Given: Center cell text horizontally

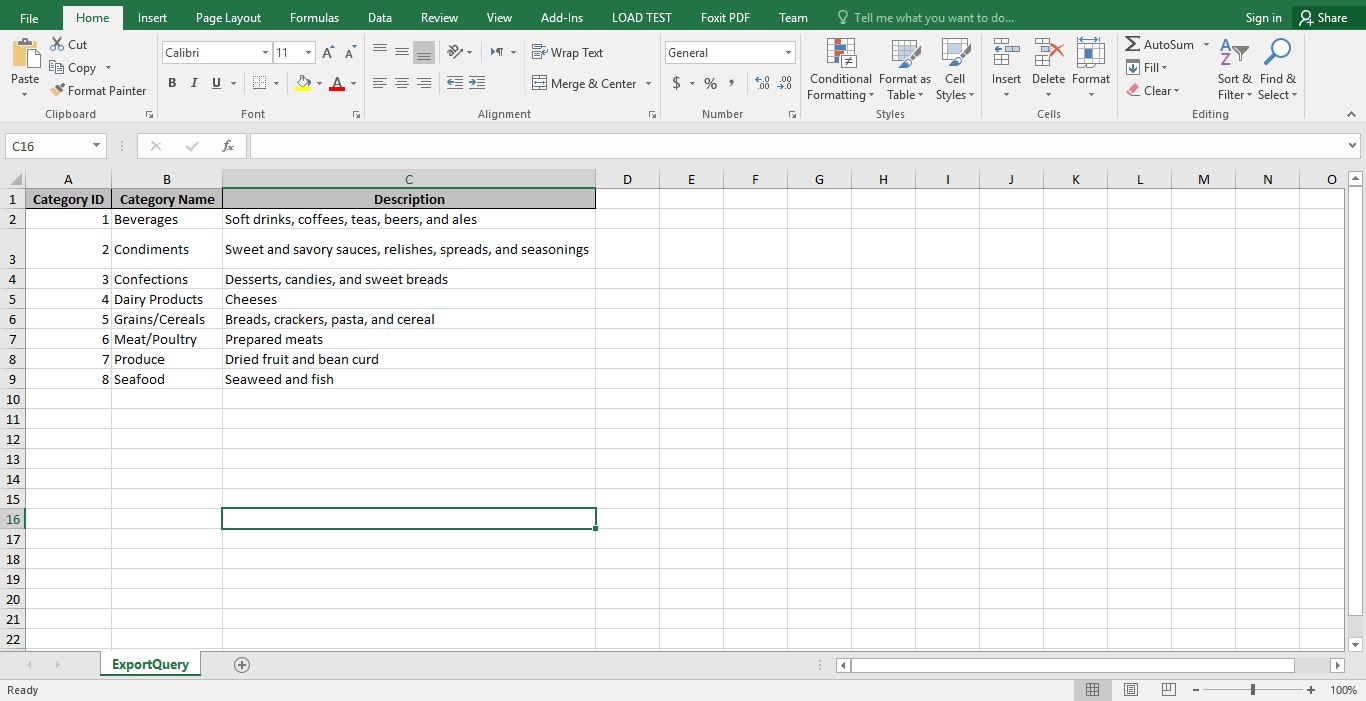Looking at the screenshot, I should [x=402, y=83].
